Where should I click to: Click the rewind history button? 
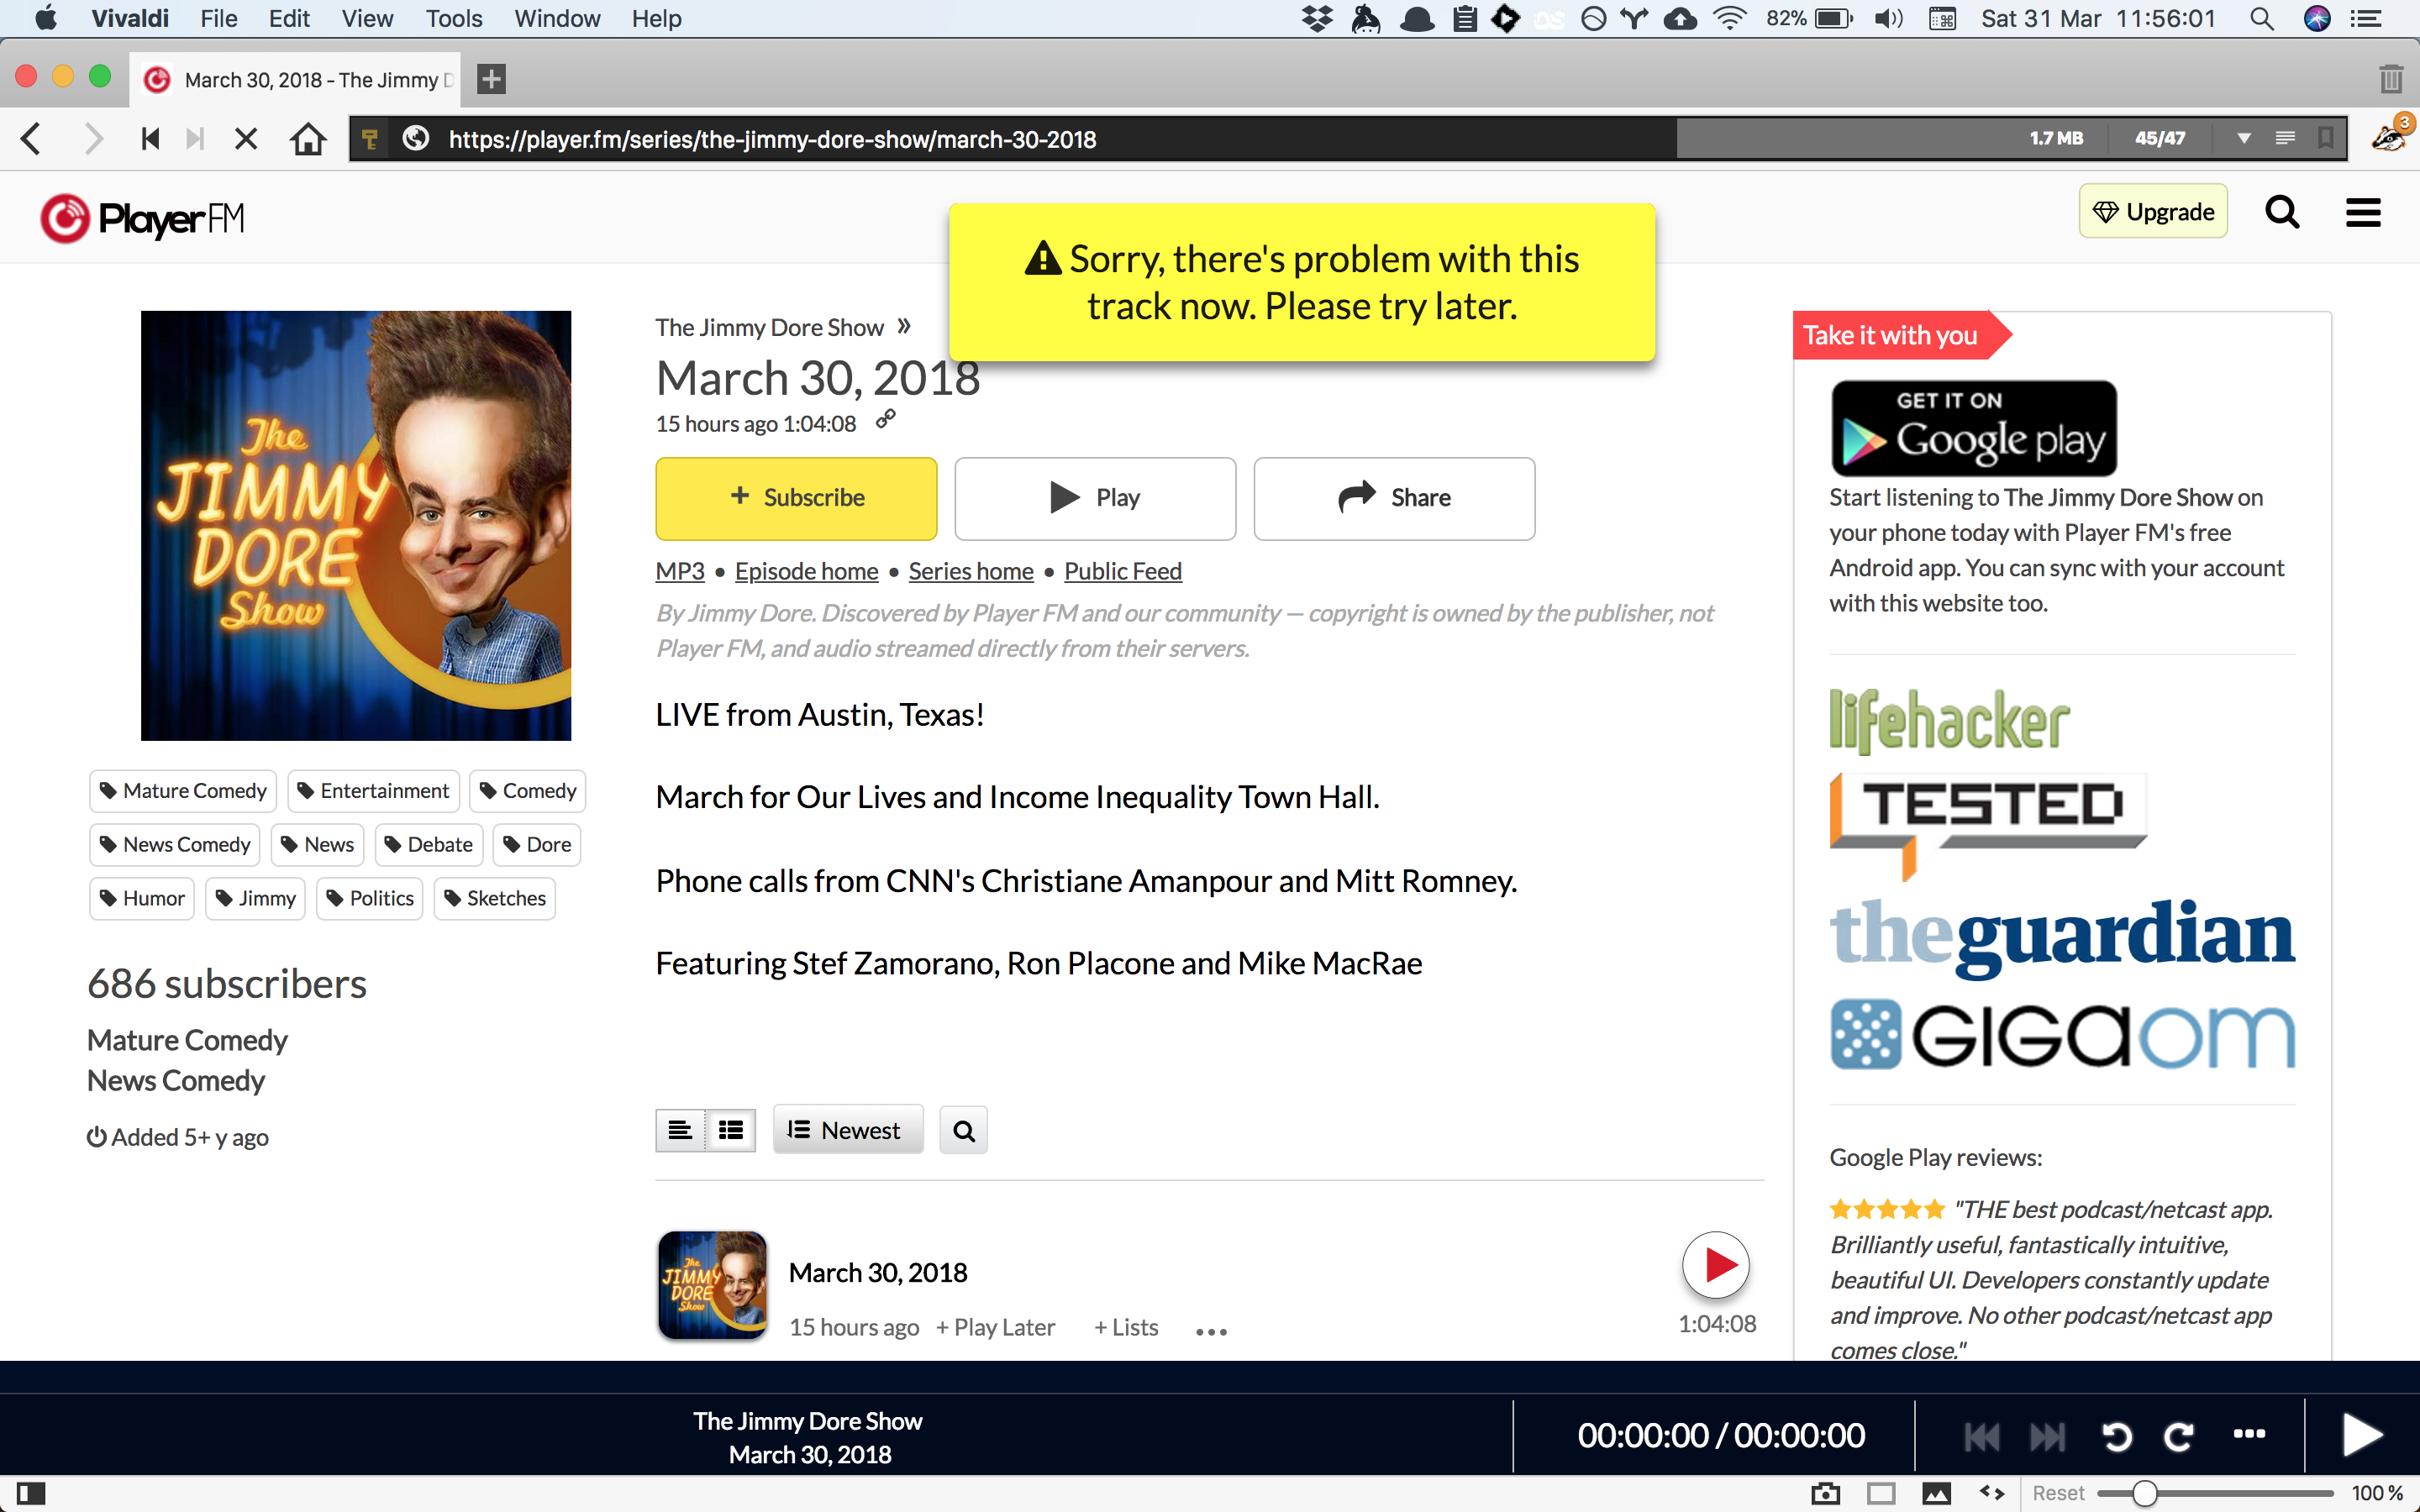[150, 139]
